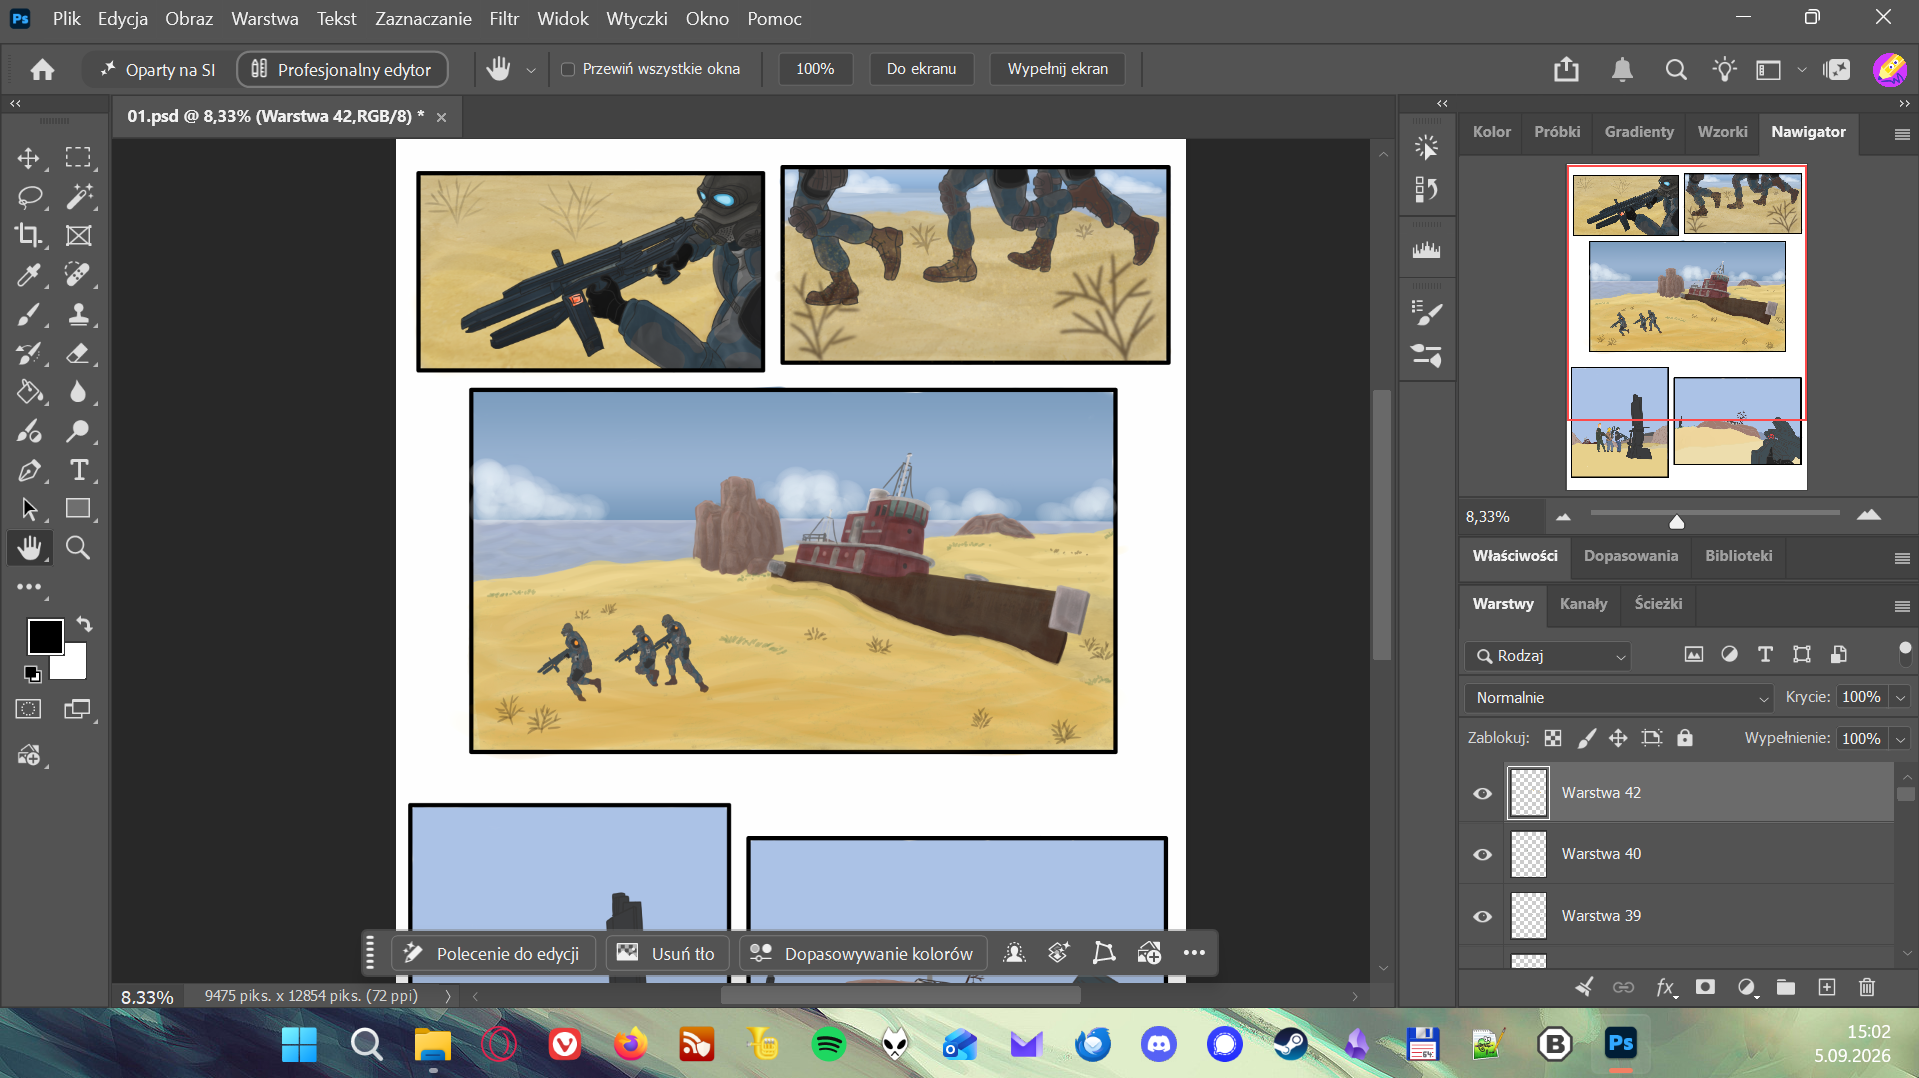Enable Przewiń wszystkie okna checkbox
1919x1078 pixels.
coord(568,69)
